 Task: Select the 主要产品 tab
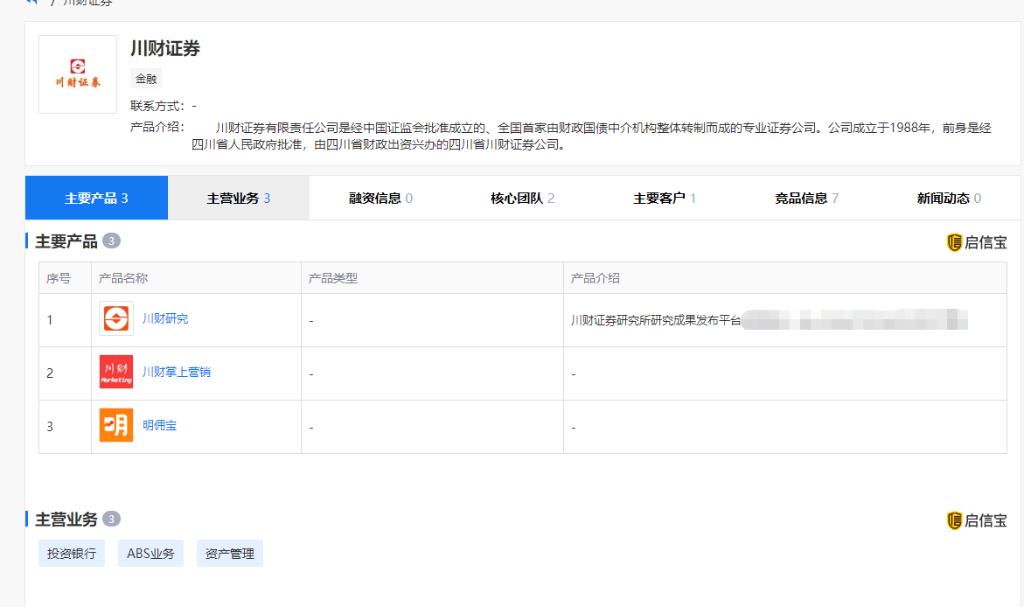(x=96, y=198)
